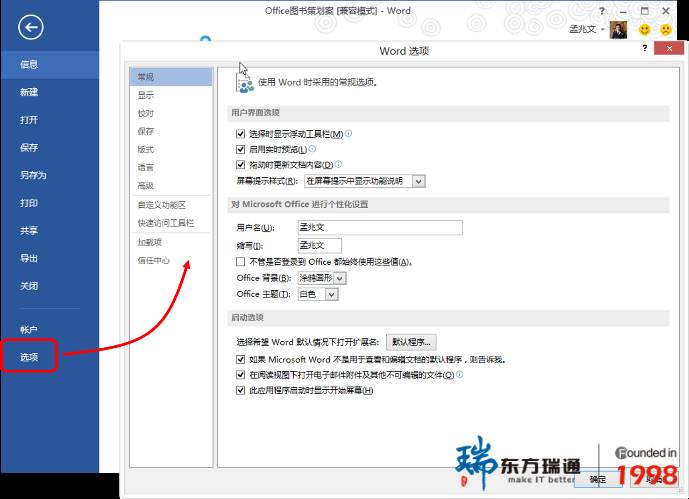Click the user account profile picture
This screenshot has width=689, height=499.
[x=618, y=30]
